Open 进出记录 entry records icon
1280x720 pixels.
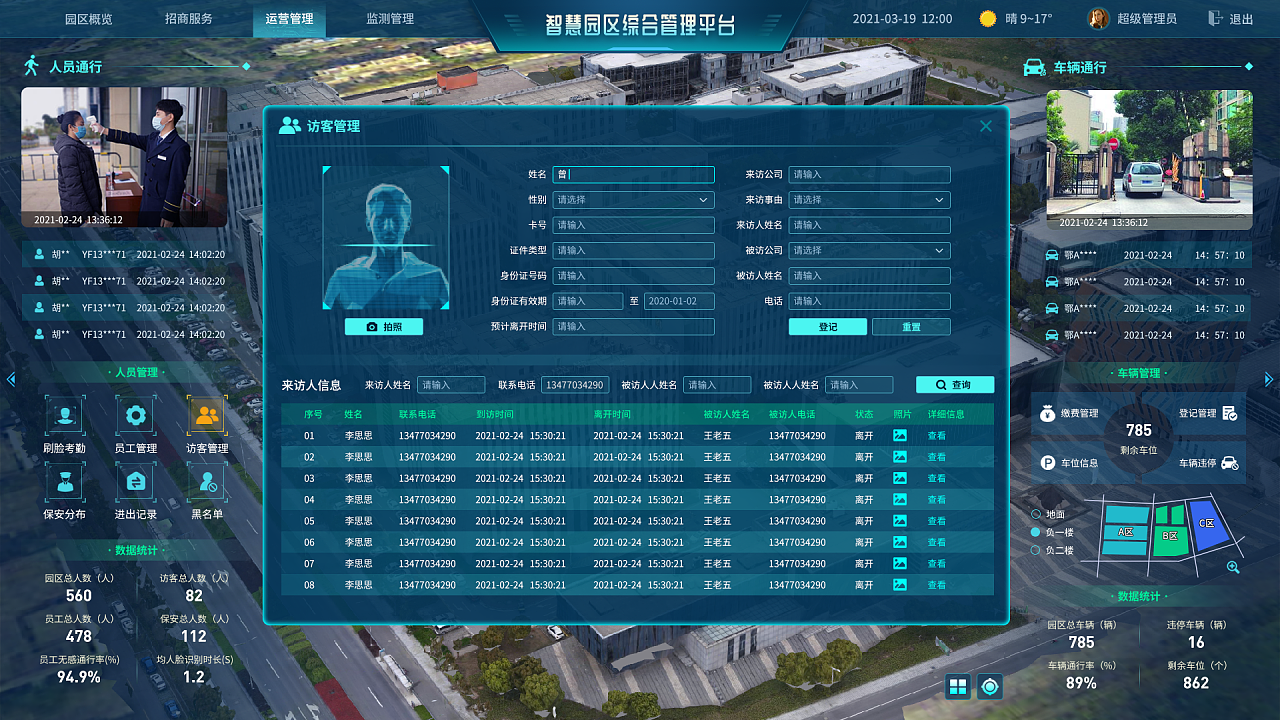pyautogui.click(x=135, y=482)
